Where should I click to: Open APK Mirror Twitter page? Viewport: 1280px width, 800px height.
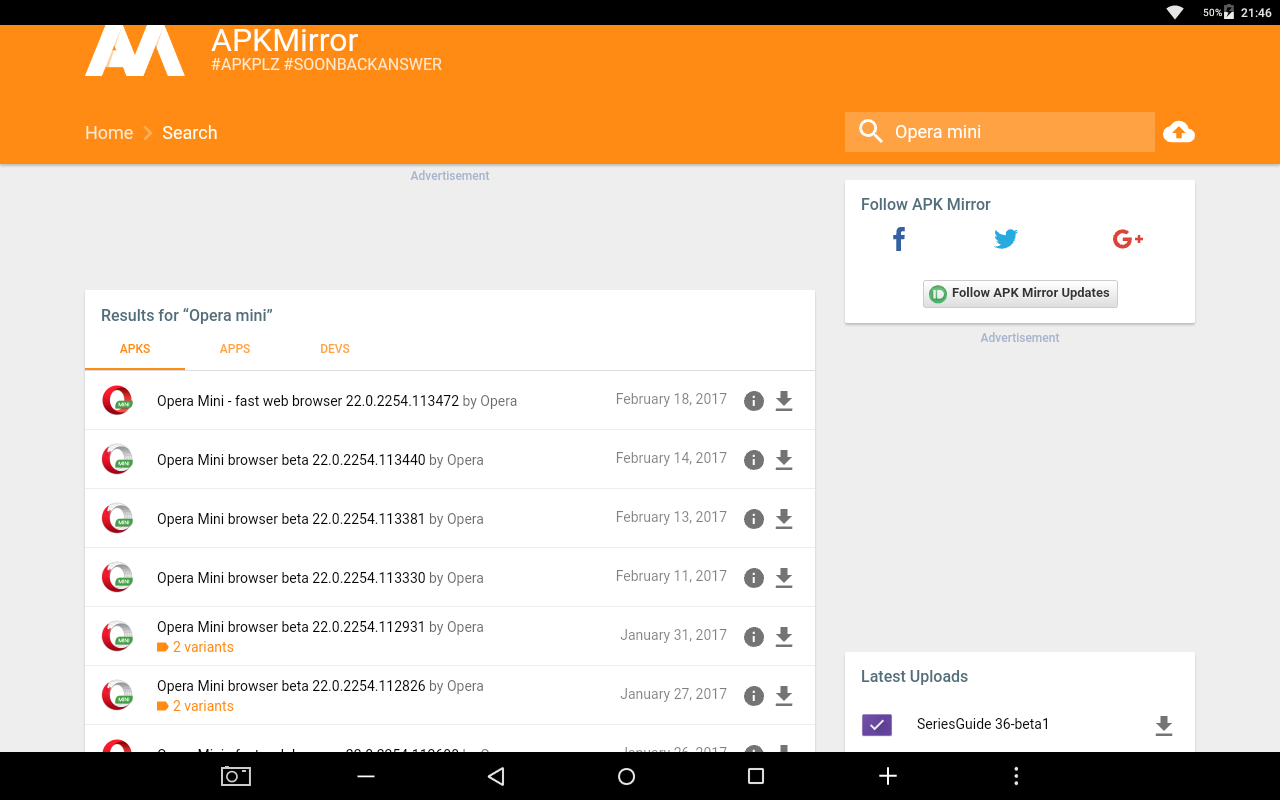click(x=1006, y=239)
